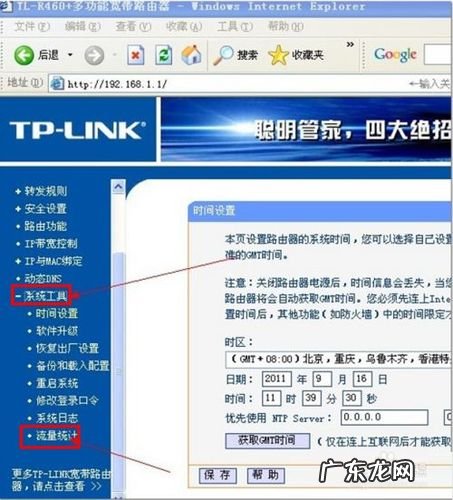Viewport: 453px width, 500px height.
Task: Open the 编辑 menu
Action: 83,26
